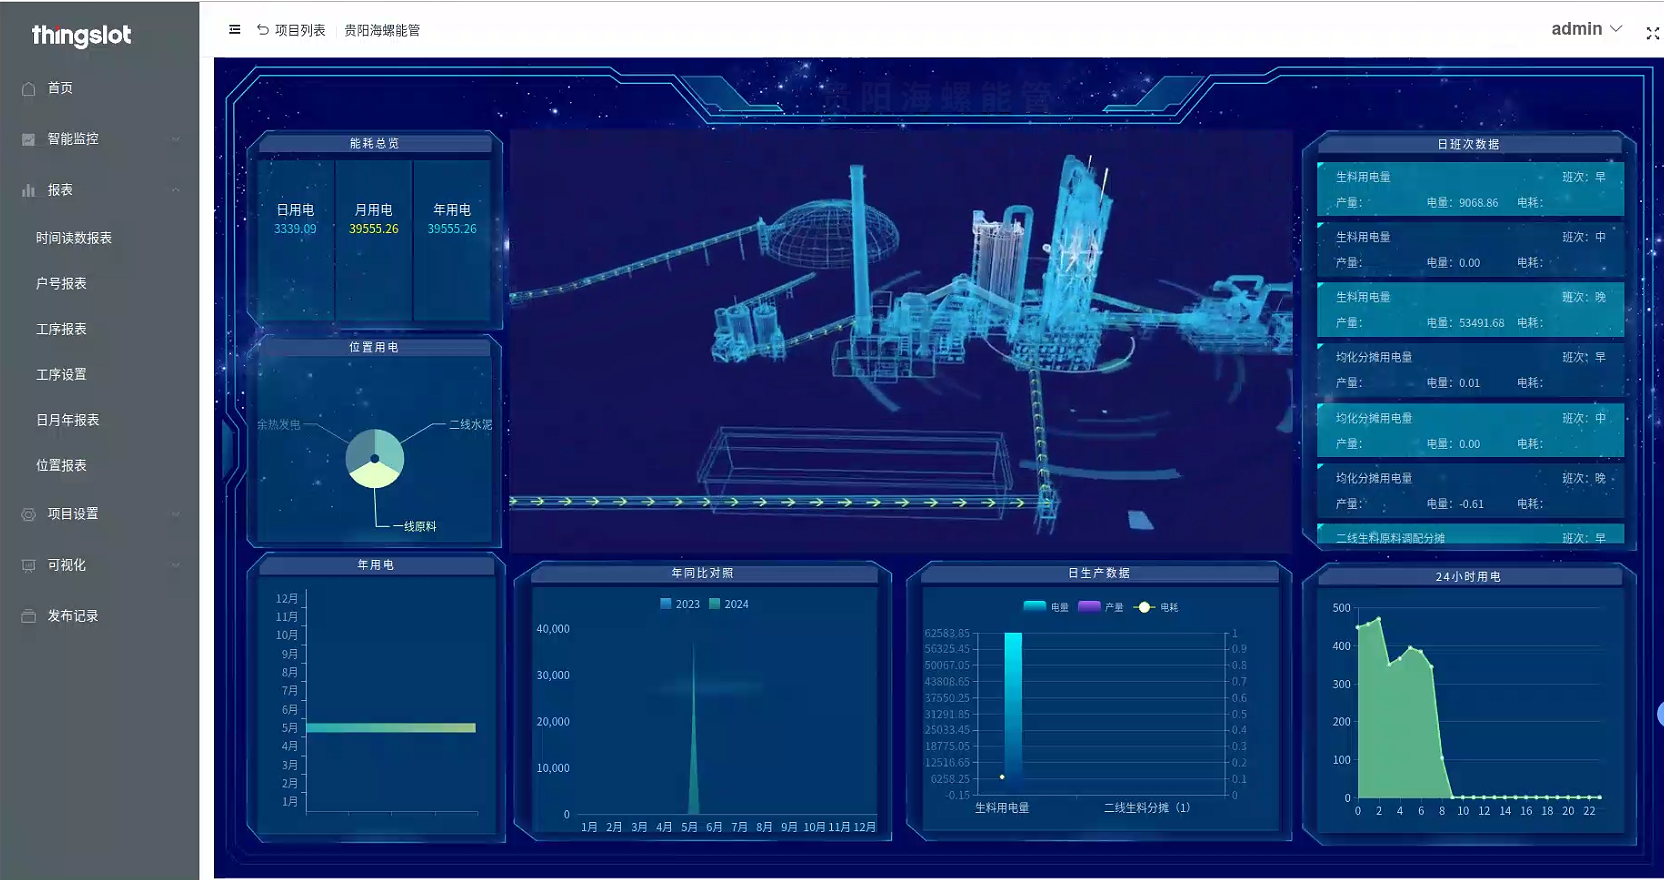Toggle fullscreen with the top-right icon
The height and width of the screenshot is (880, 1664).
[x=1652, y=33]
